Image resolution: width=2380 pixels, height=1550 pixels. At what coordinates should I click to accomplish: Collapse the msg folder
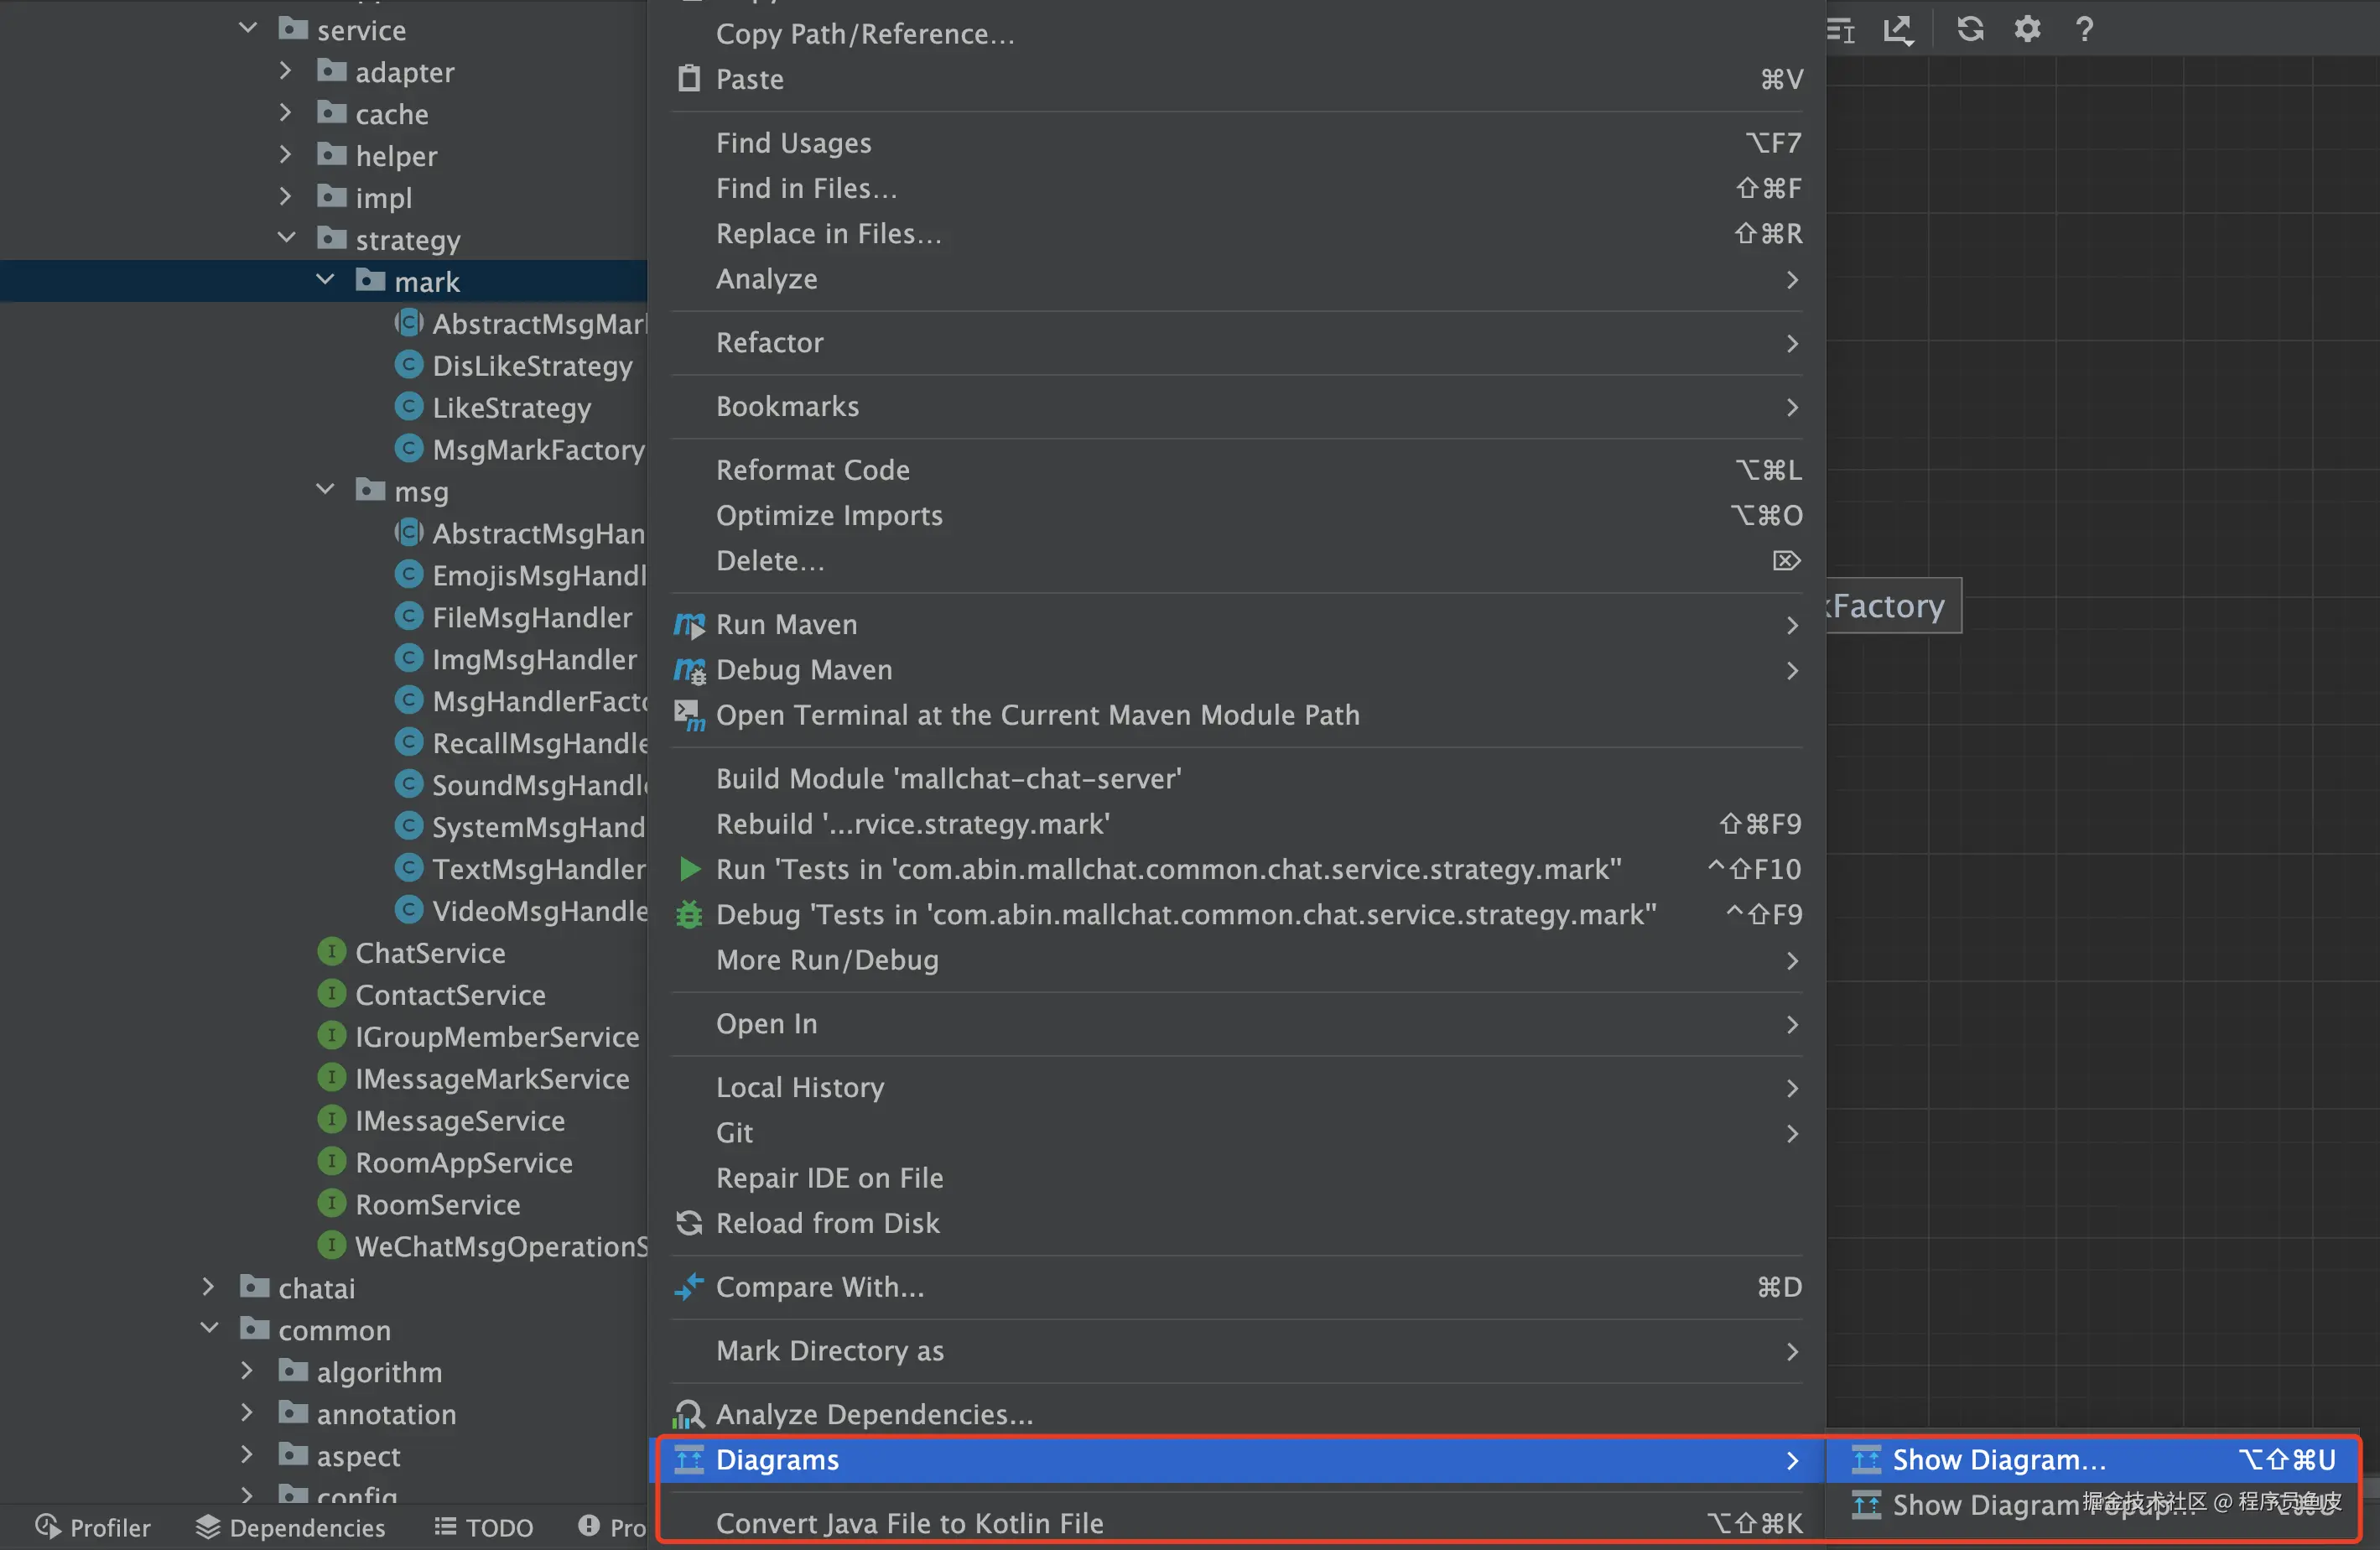pyautogui.click(x=325, y=490)
